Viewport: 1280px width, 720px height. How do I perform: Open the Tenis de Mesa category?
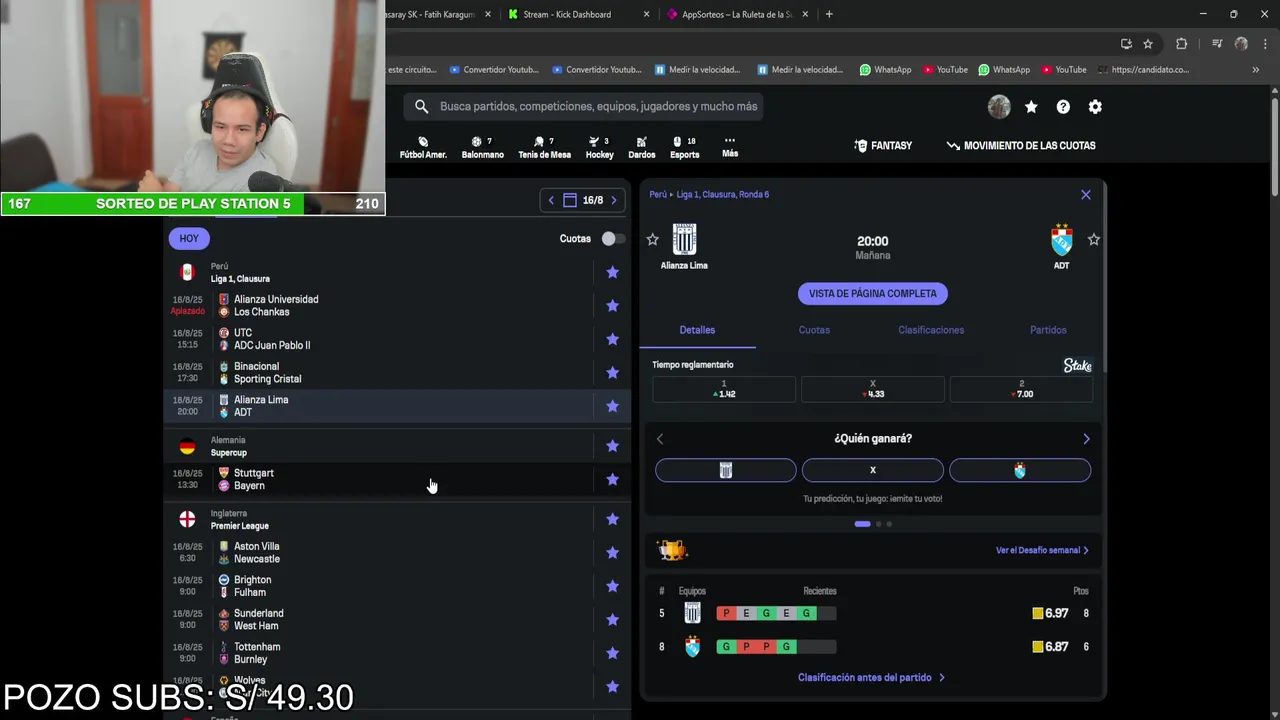point(544,147)
